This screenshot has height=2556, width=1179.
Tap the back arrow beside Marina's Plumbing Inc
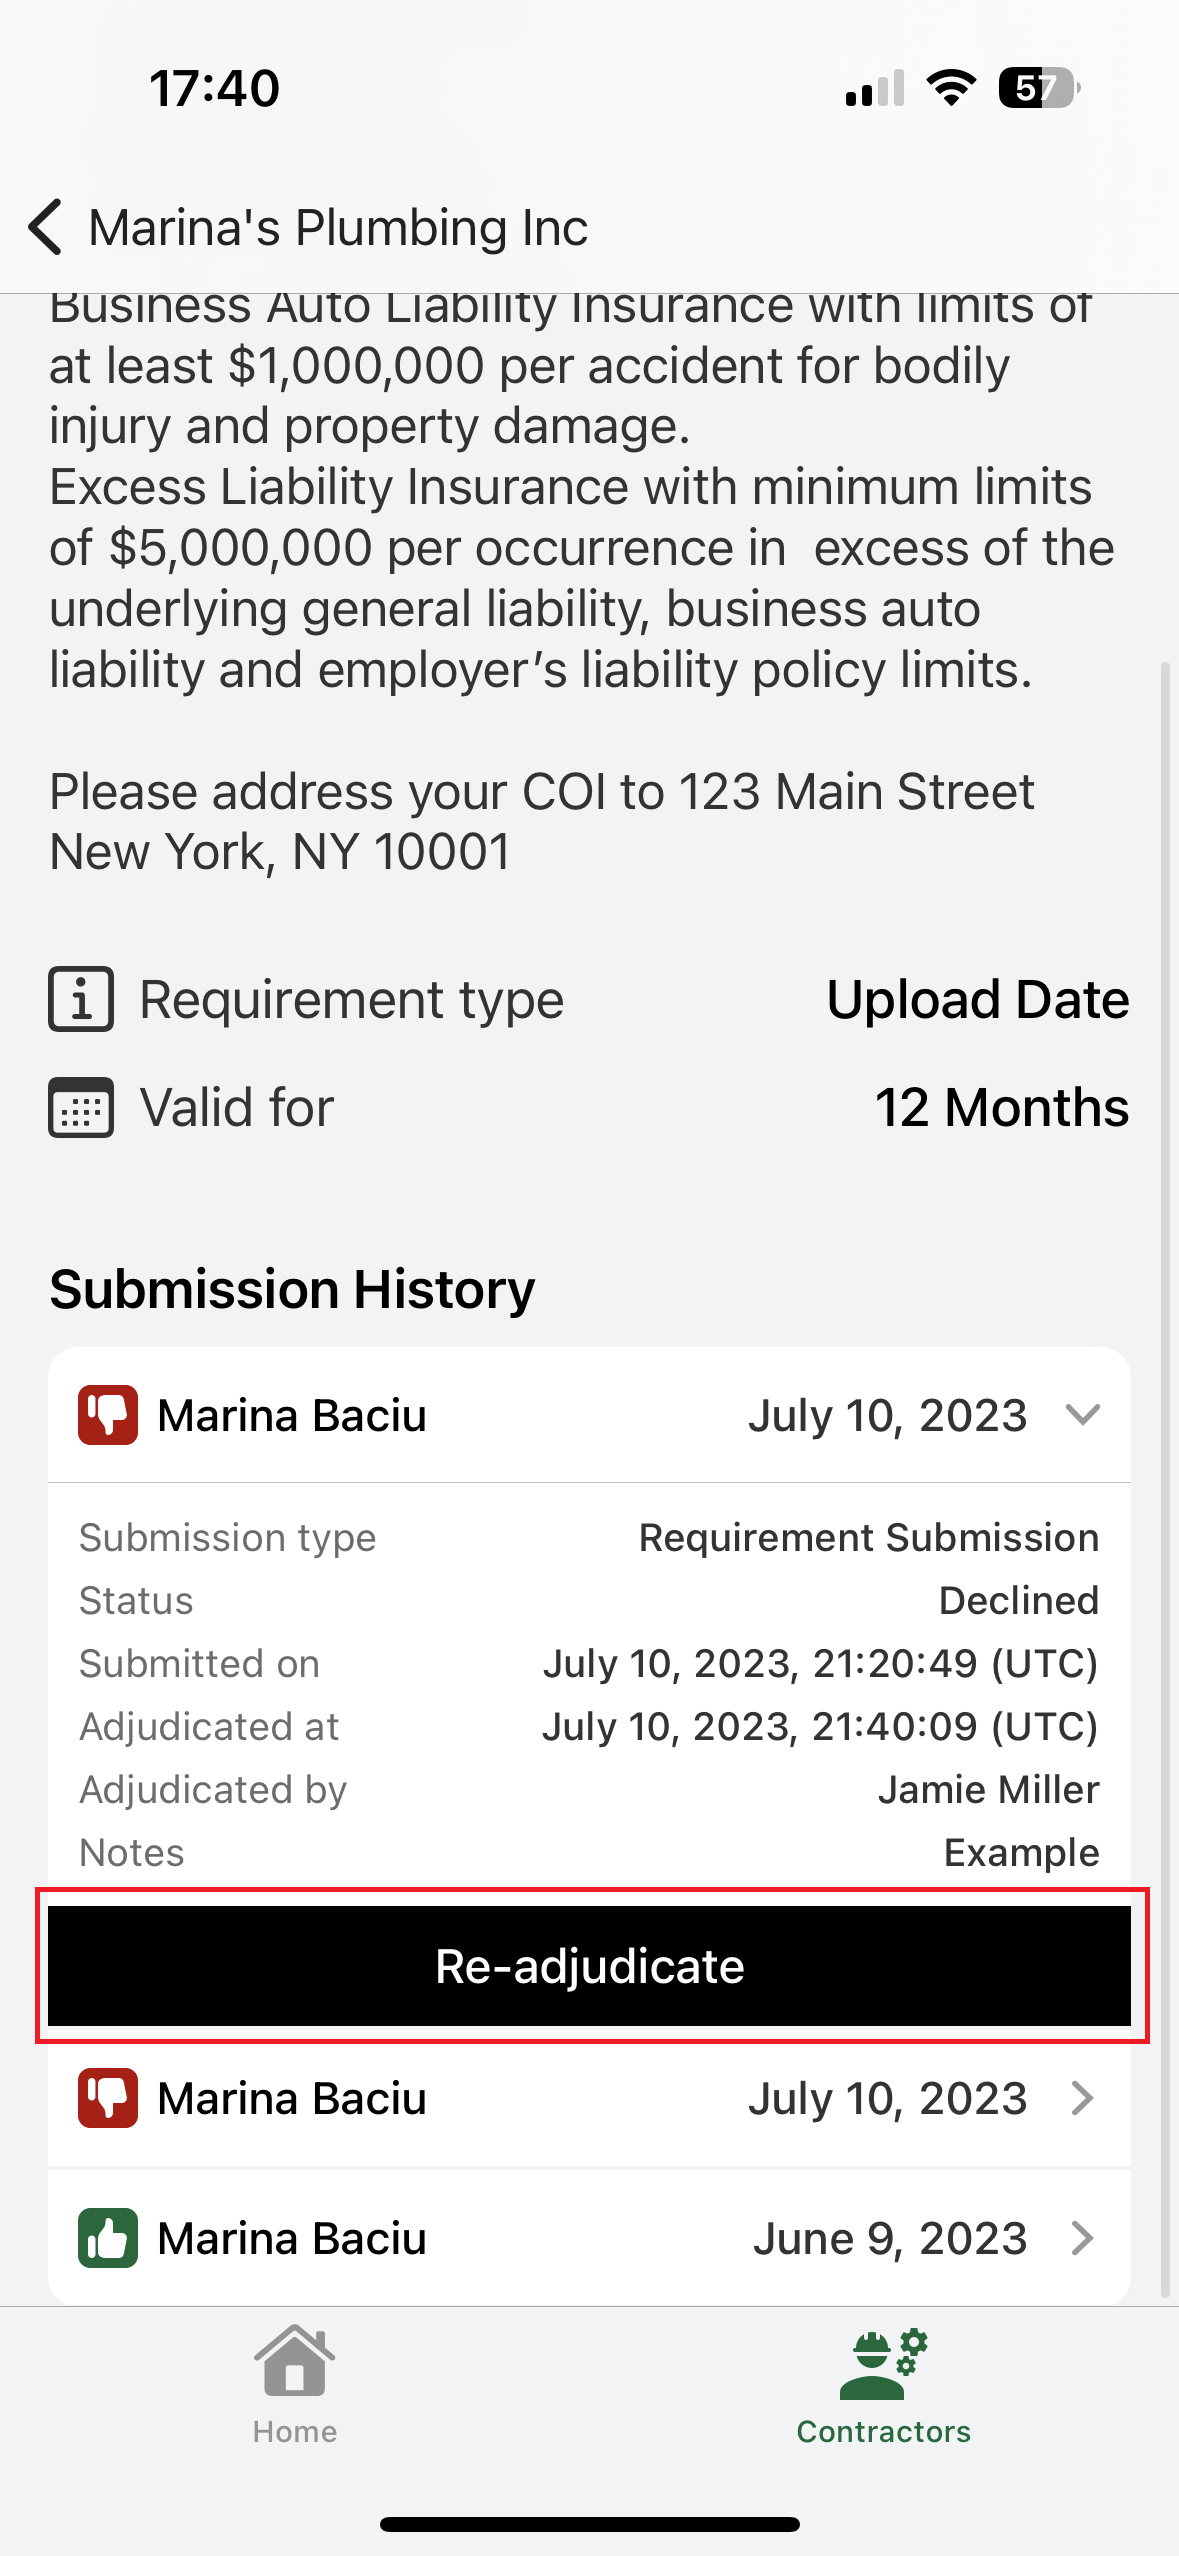click(x=46, y=227)
